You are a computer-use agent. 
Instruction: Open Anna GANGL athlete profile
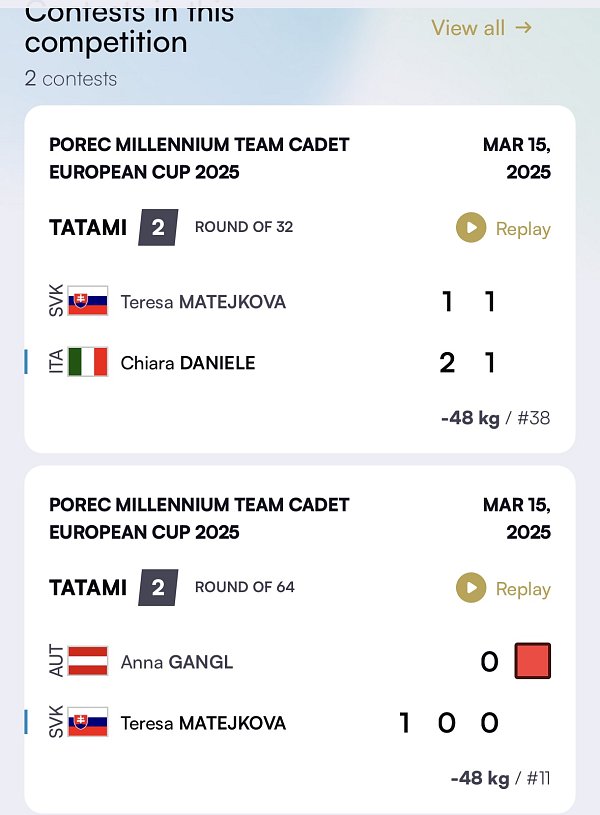tap(177, 662)
